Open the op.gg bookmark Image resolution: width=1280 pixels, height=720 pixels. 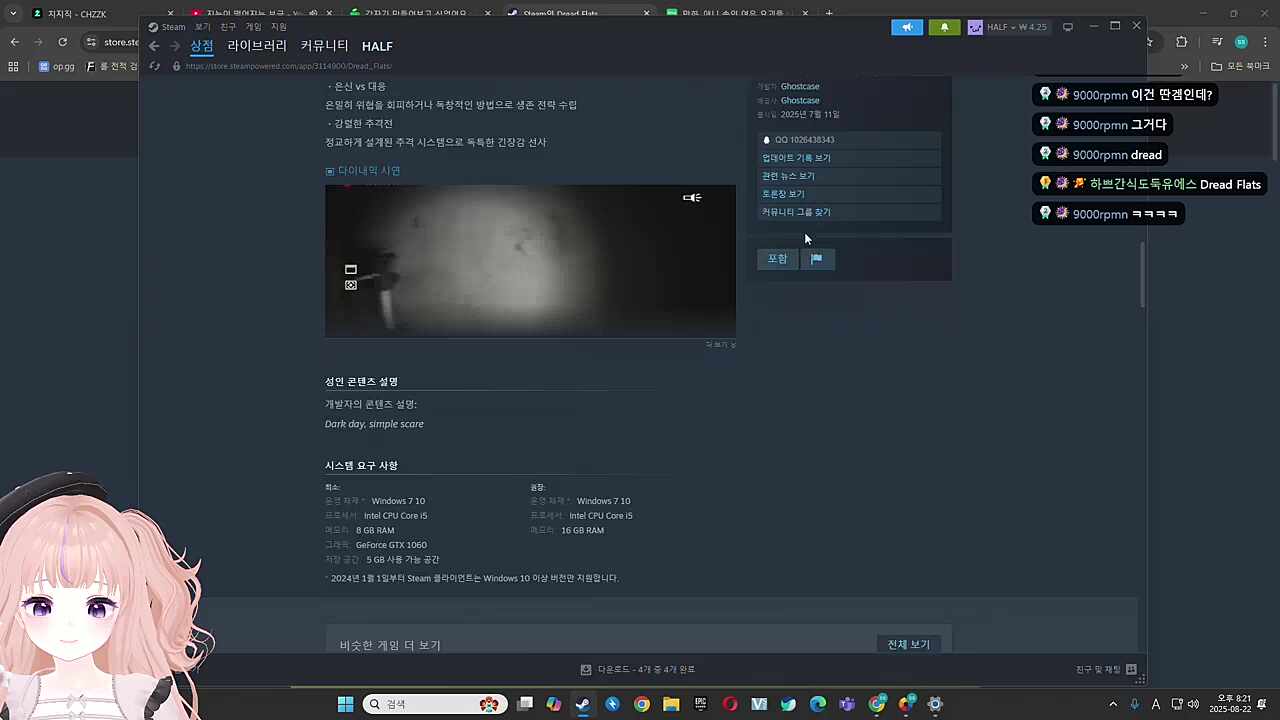57,67
